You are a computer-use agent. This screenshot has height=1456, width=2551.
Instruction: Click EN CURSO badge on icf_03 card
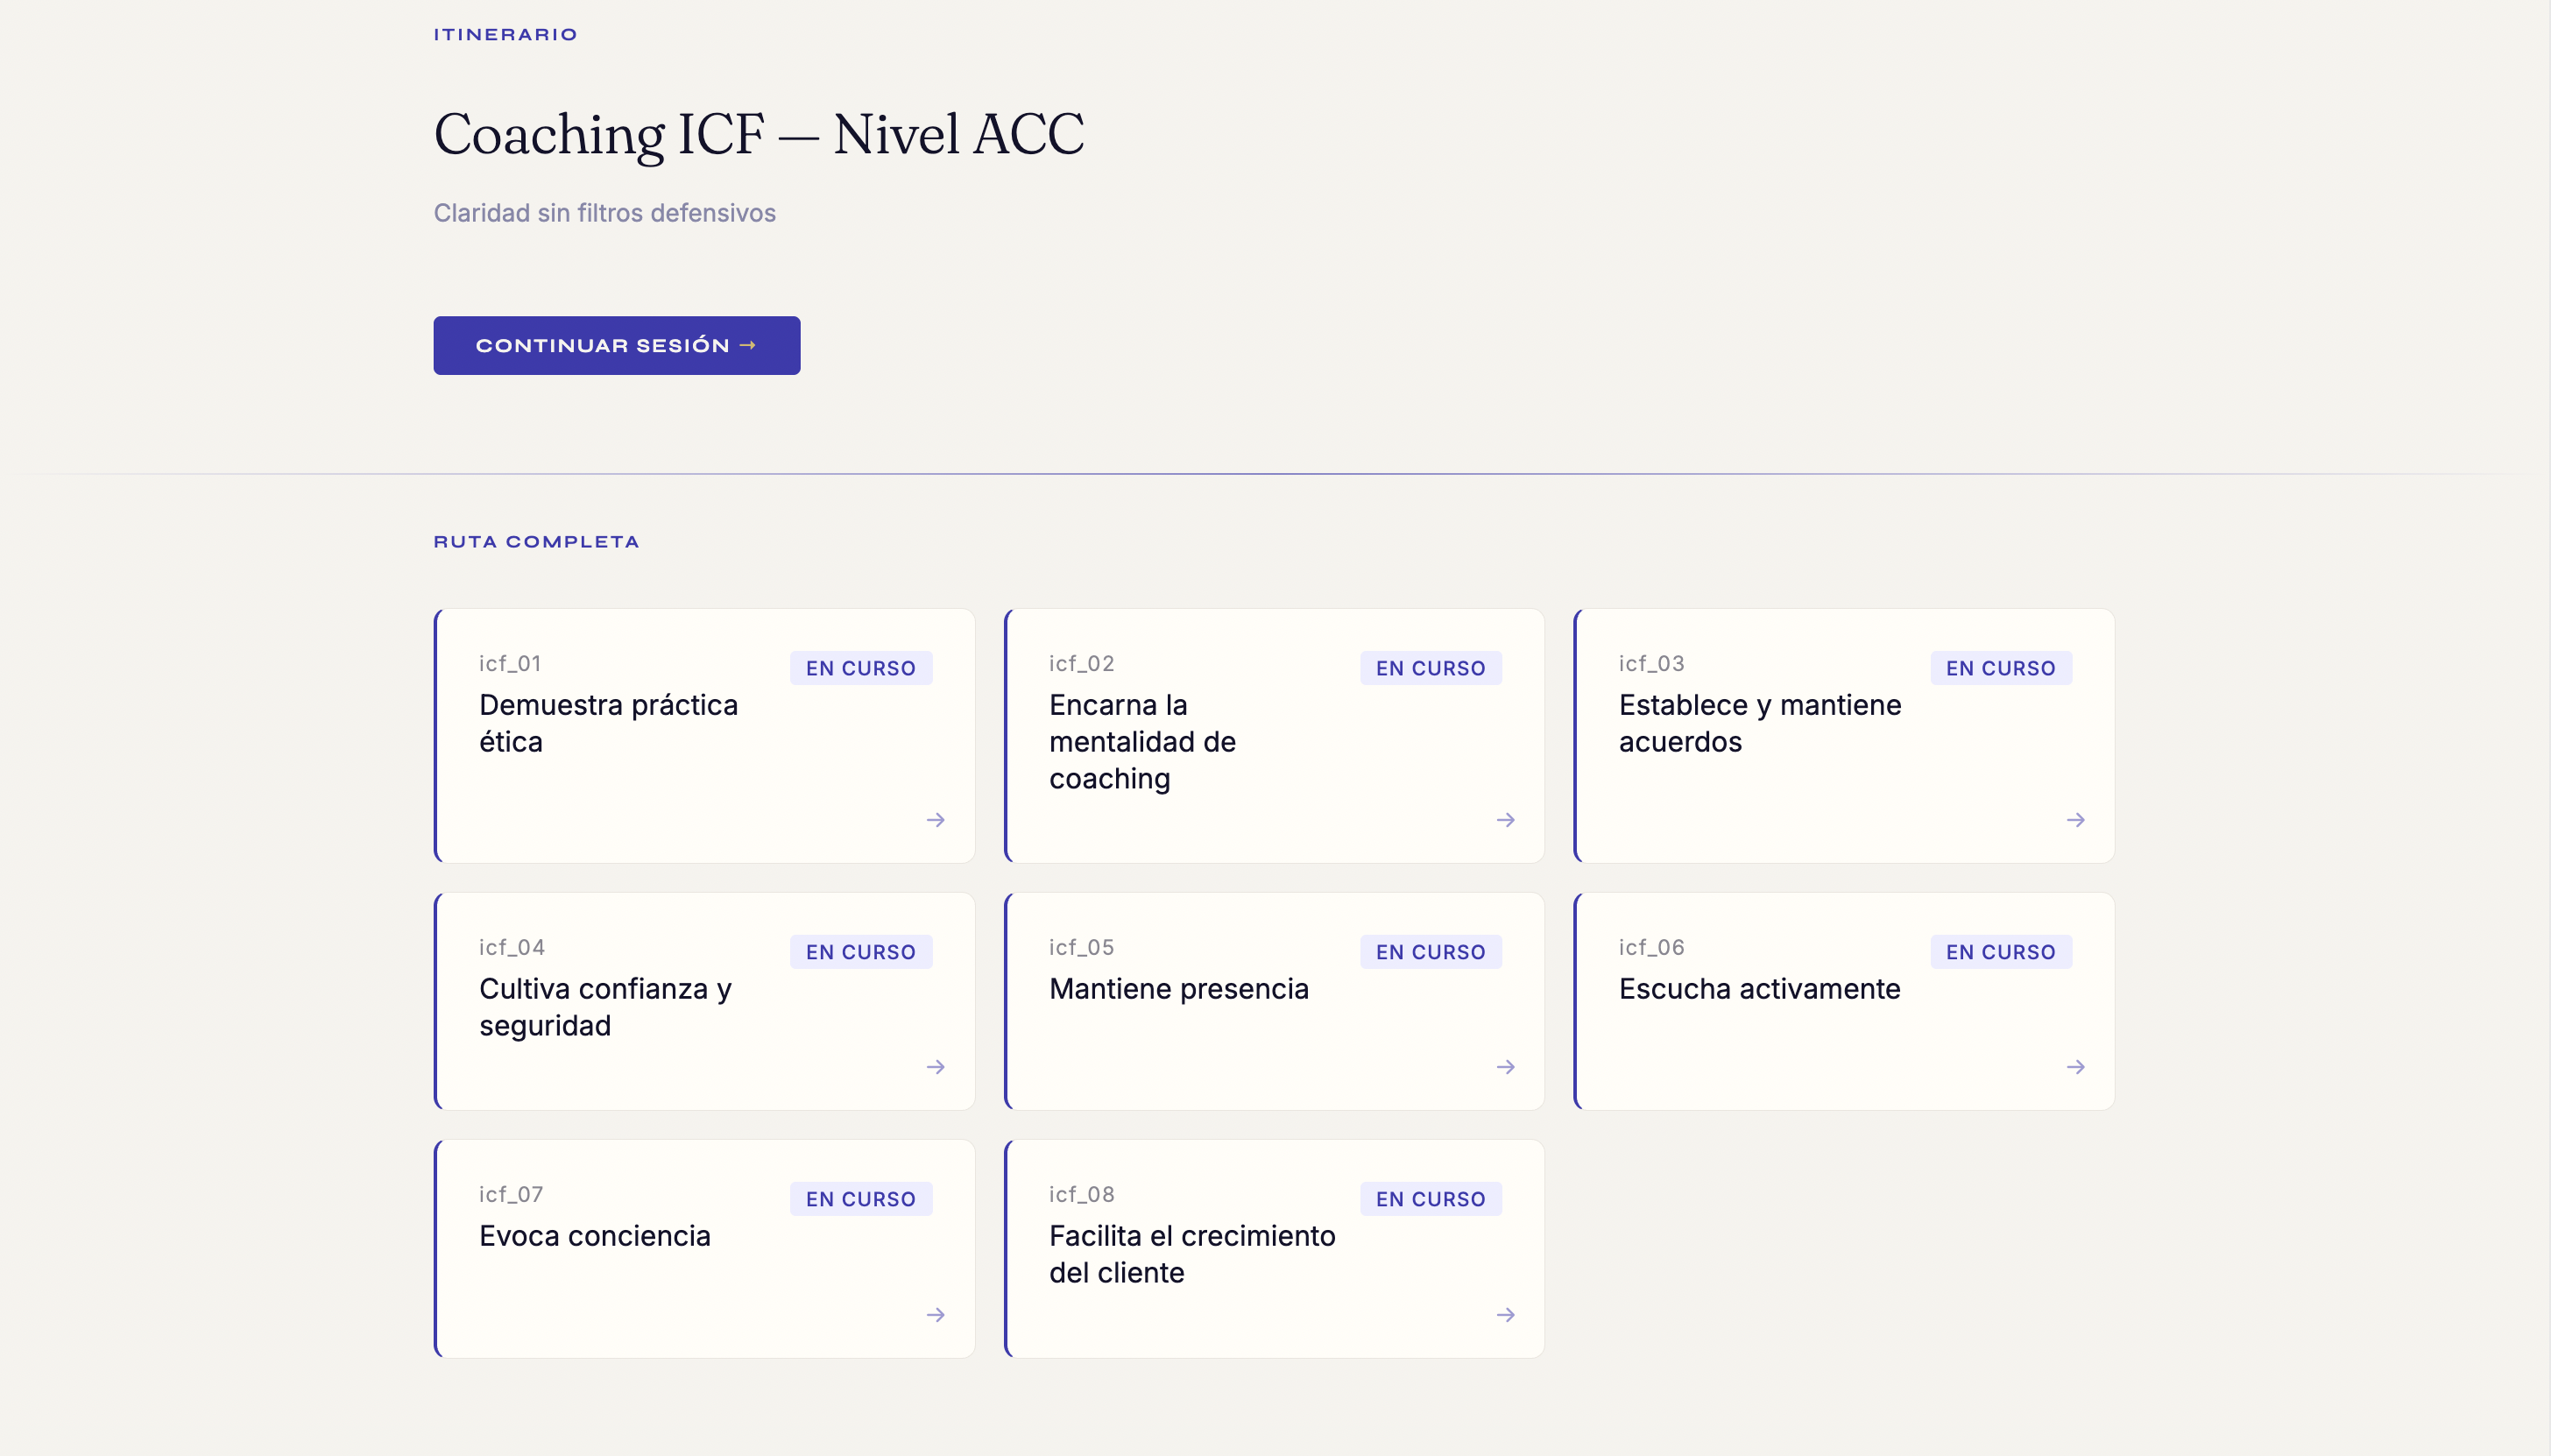tap(2001, 668)
